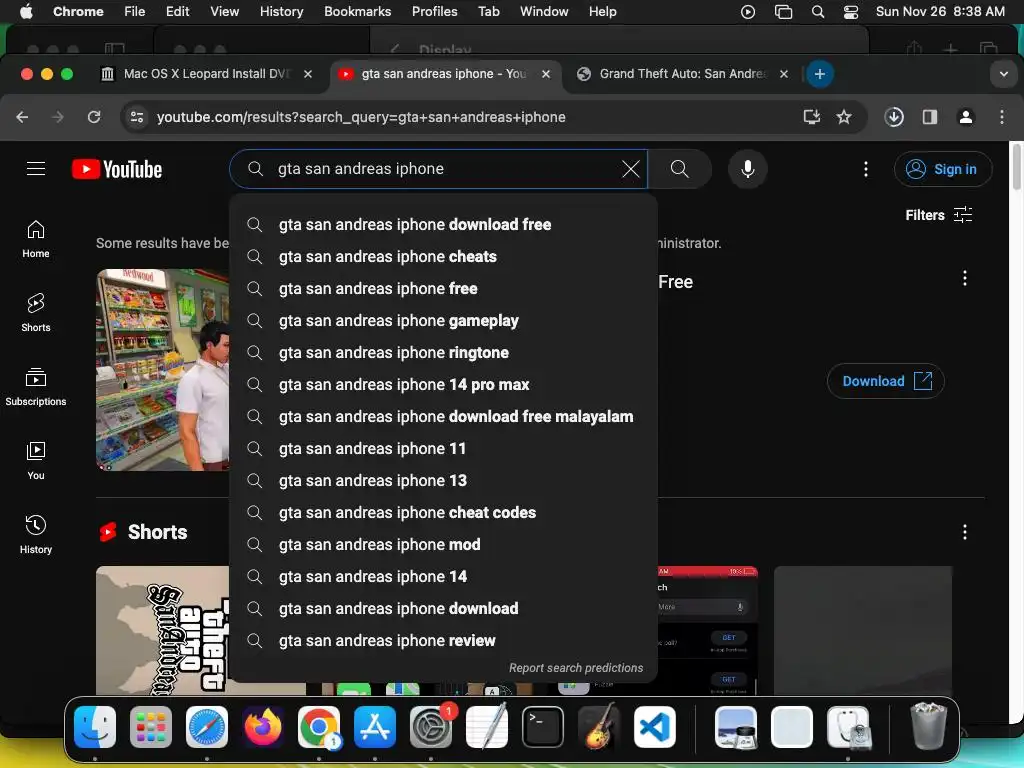Open more options for the first result
The height and width of the screenshot is (768, 1024).
965,278
